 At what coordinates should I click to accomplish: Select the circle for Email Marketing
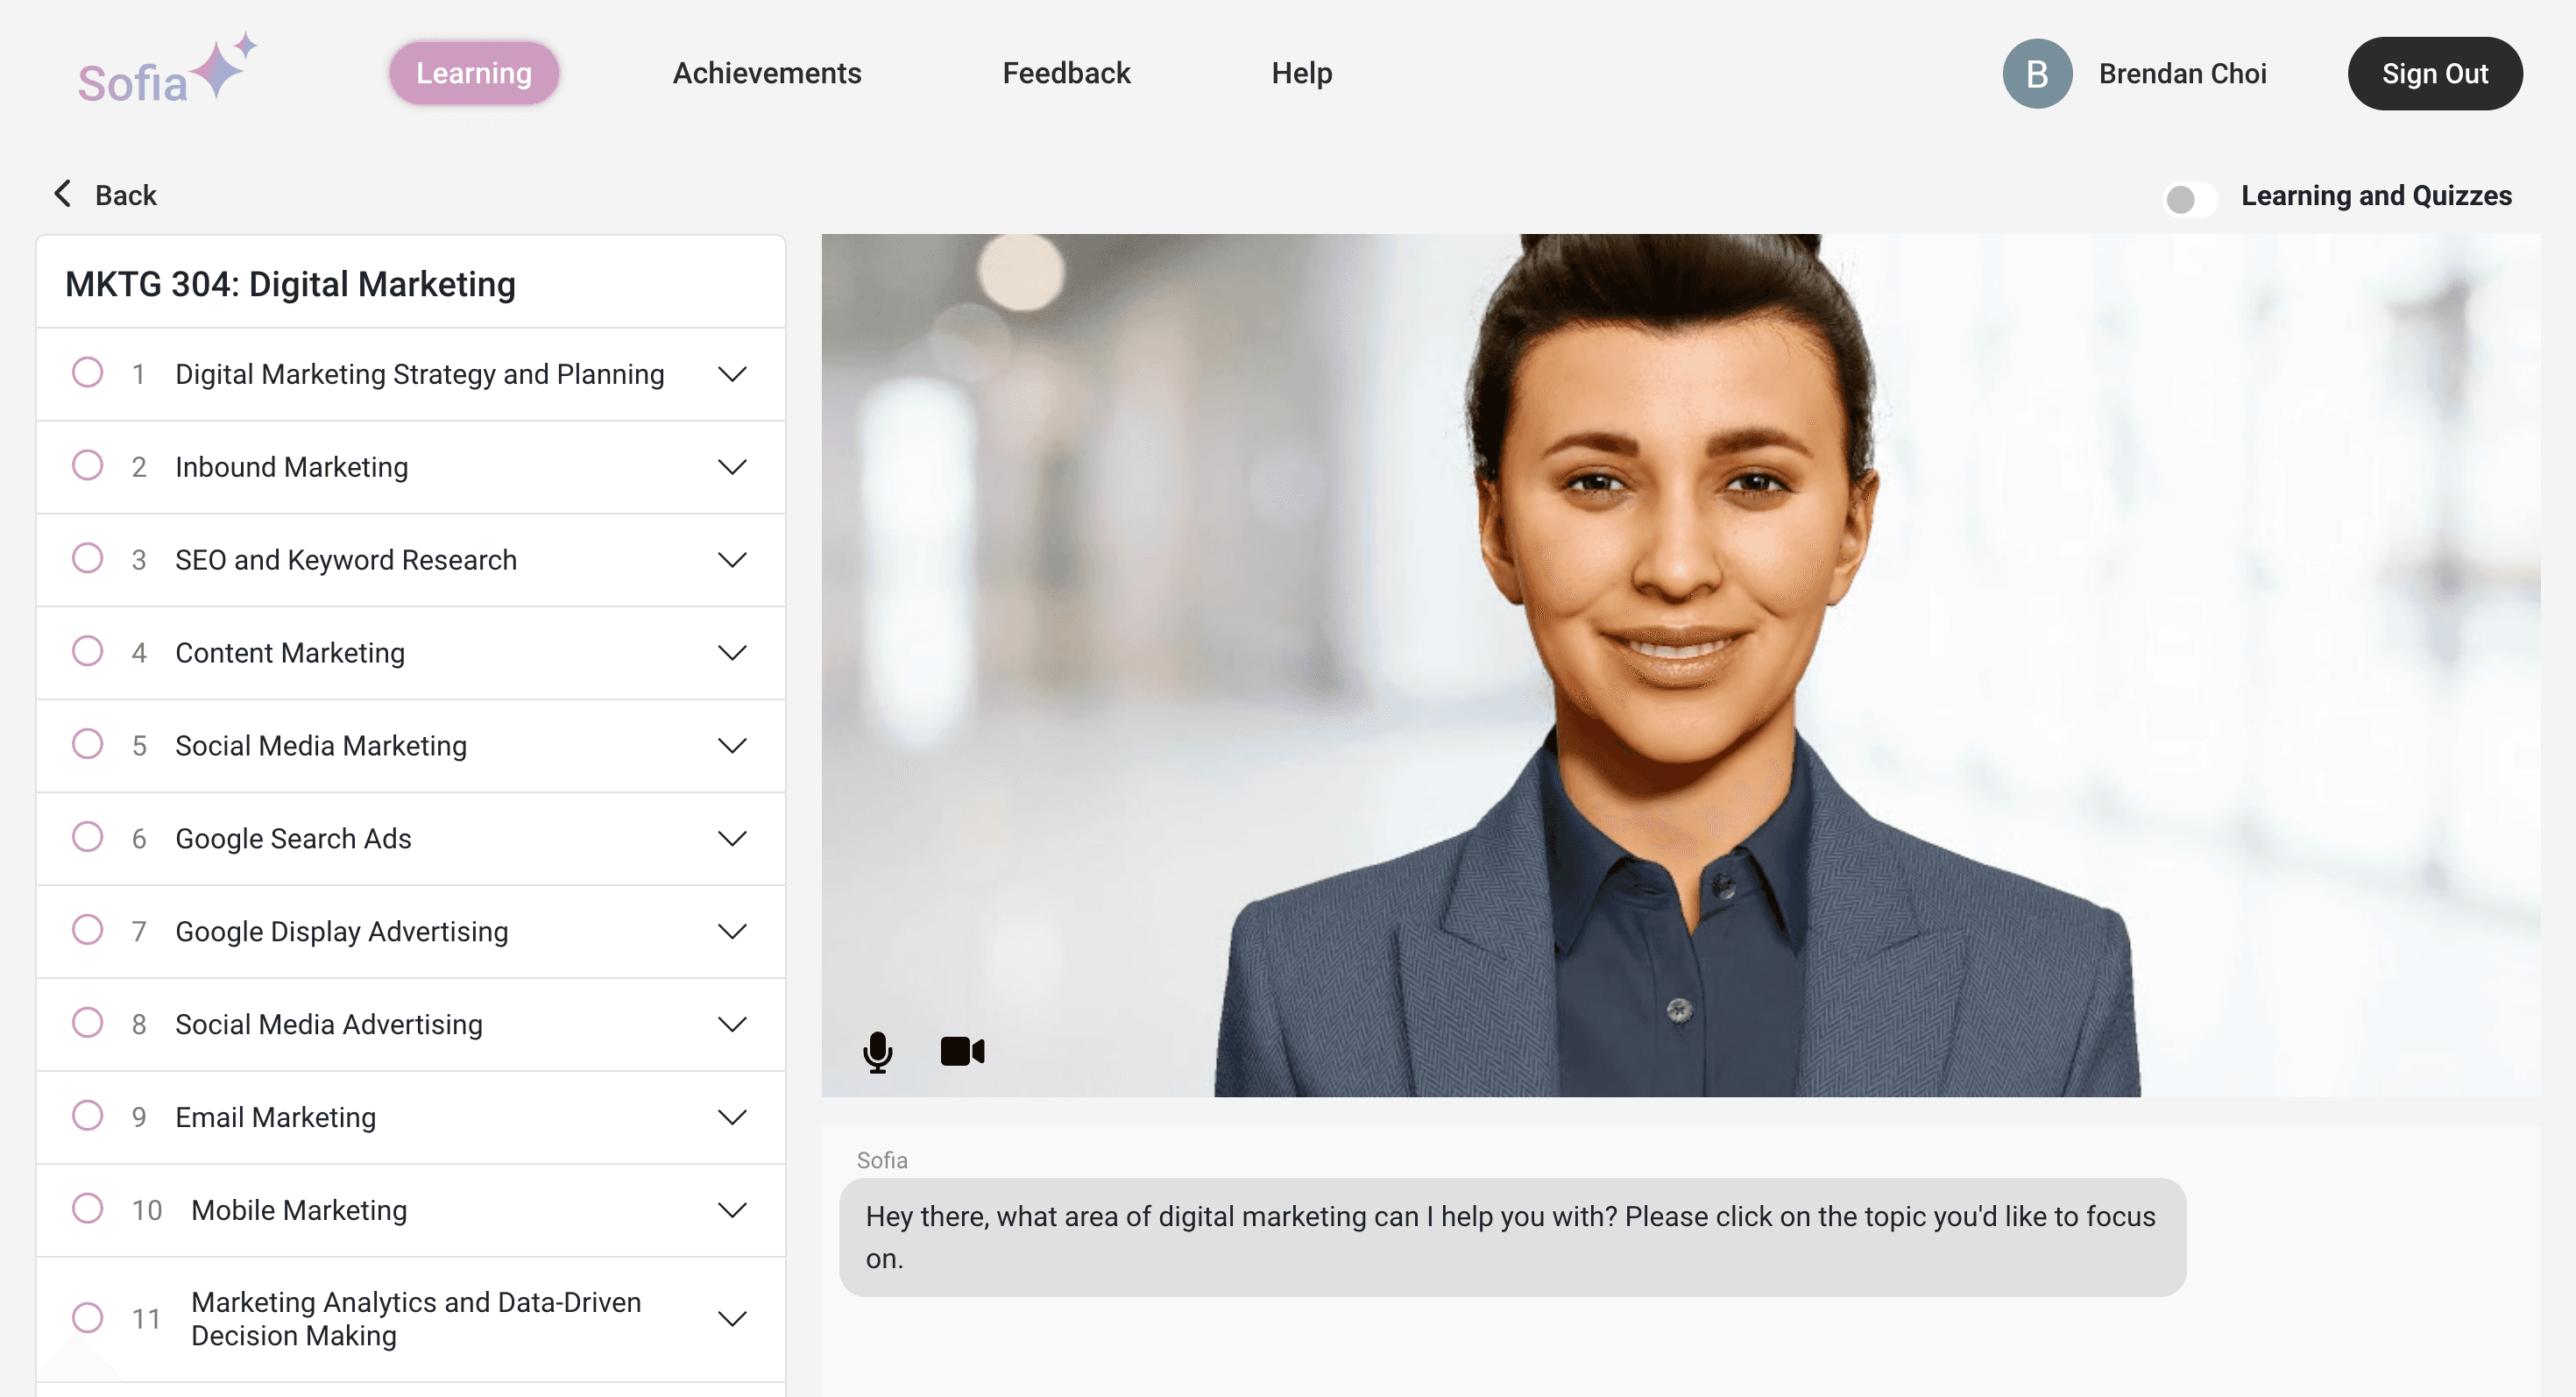[x=88, y=1116]
